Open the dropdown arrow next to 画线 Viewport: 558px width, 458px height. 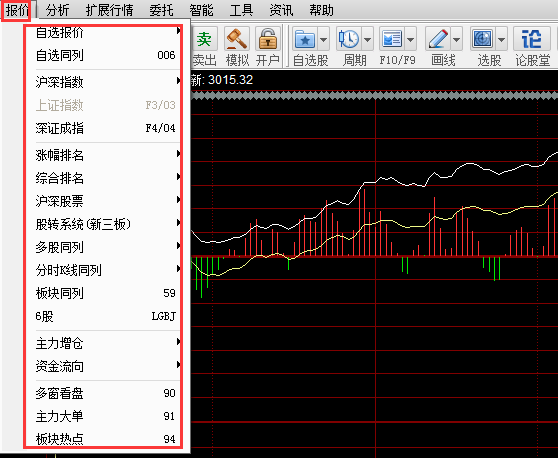pyautogui.click(x=457, y=39)
